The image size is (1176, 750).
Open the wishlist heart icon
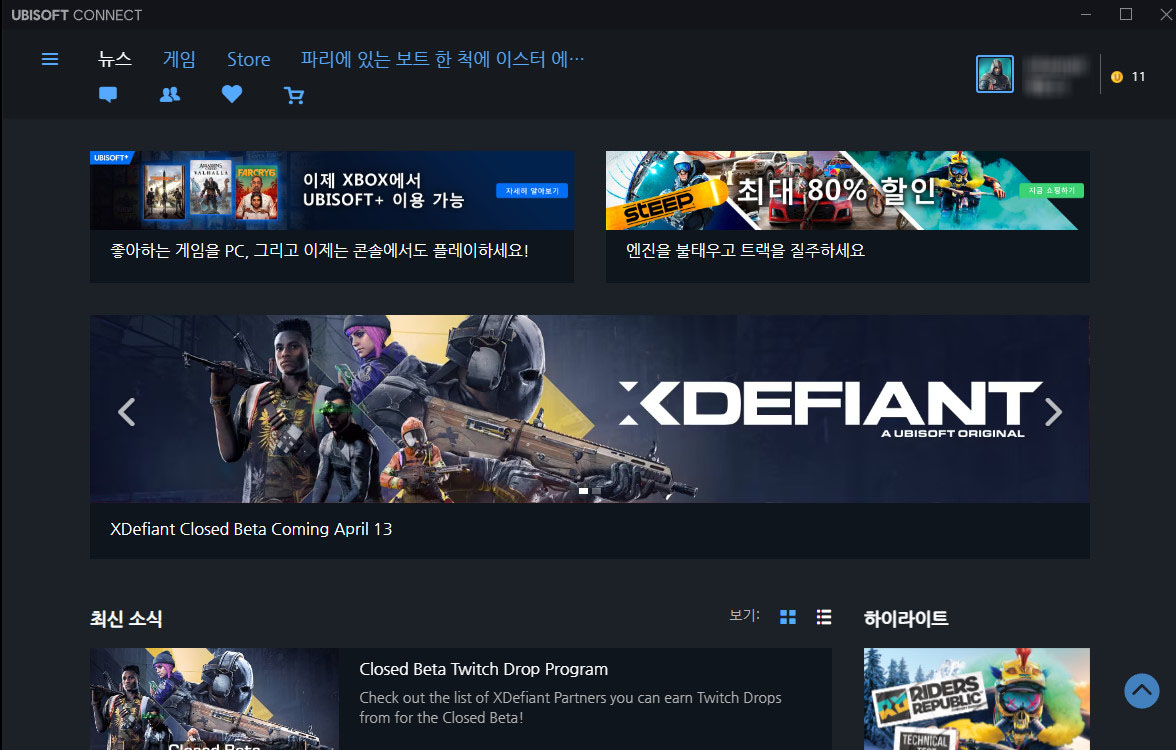click(x=232, y=94)
